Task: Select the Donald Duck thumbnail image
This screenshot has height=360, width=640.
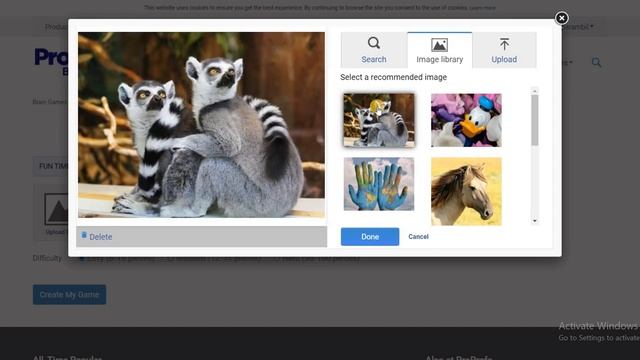Action: (x=466, y=120)
